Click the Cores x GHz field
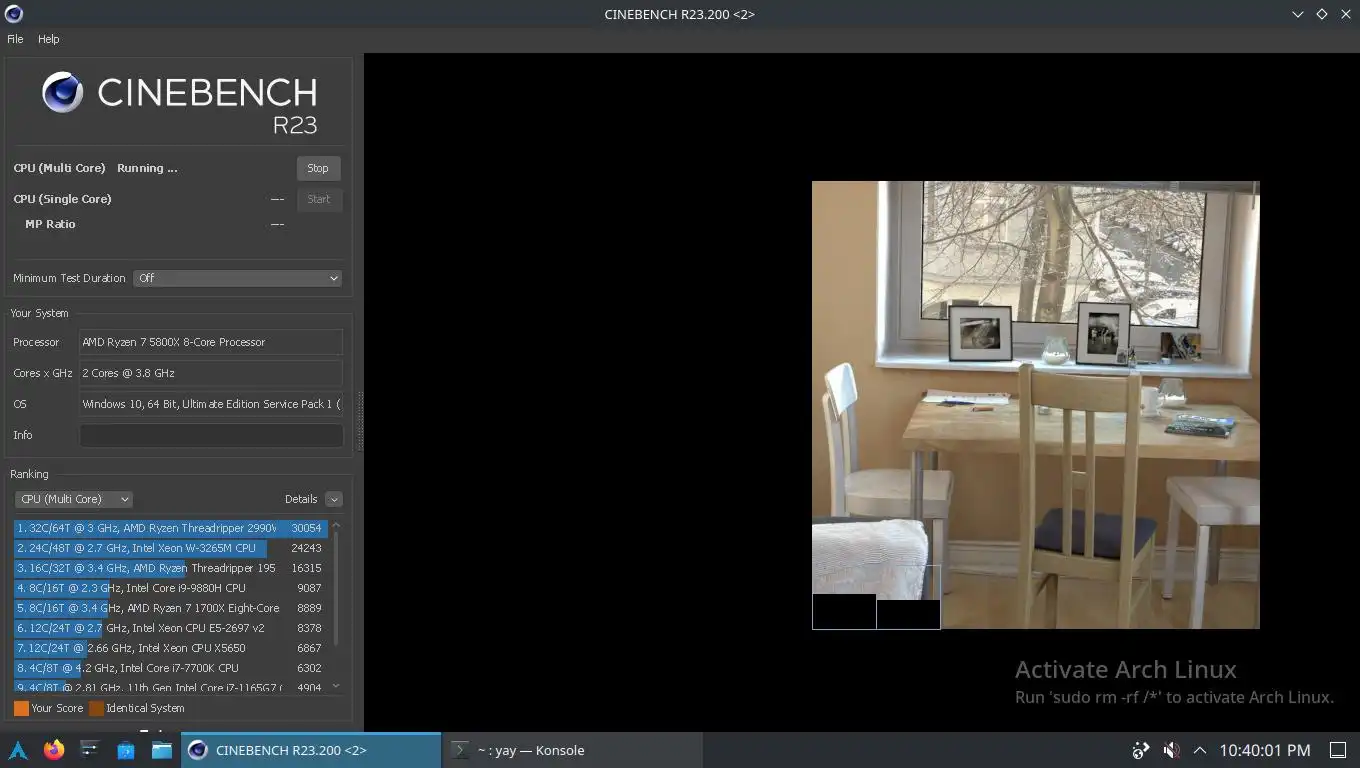This screenshot has height=768, width=1360. [211, 373]
